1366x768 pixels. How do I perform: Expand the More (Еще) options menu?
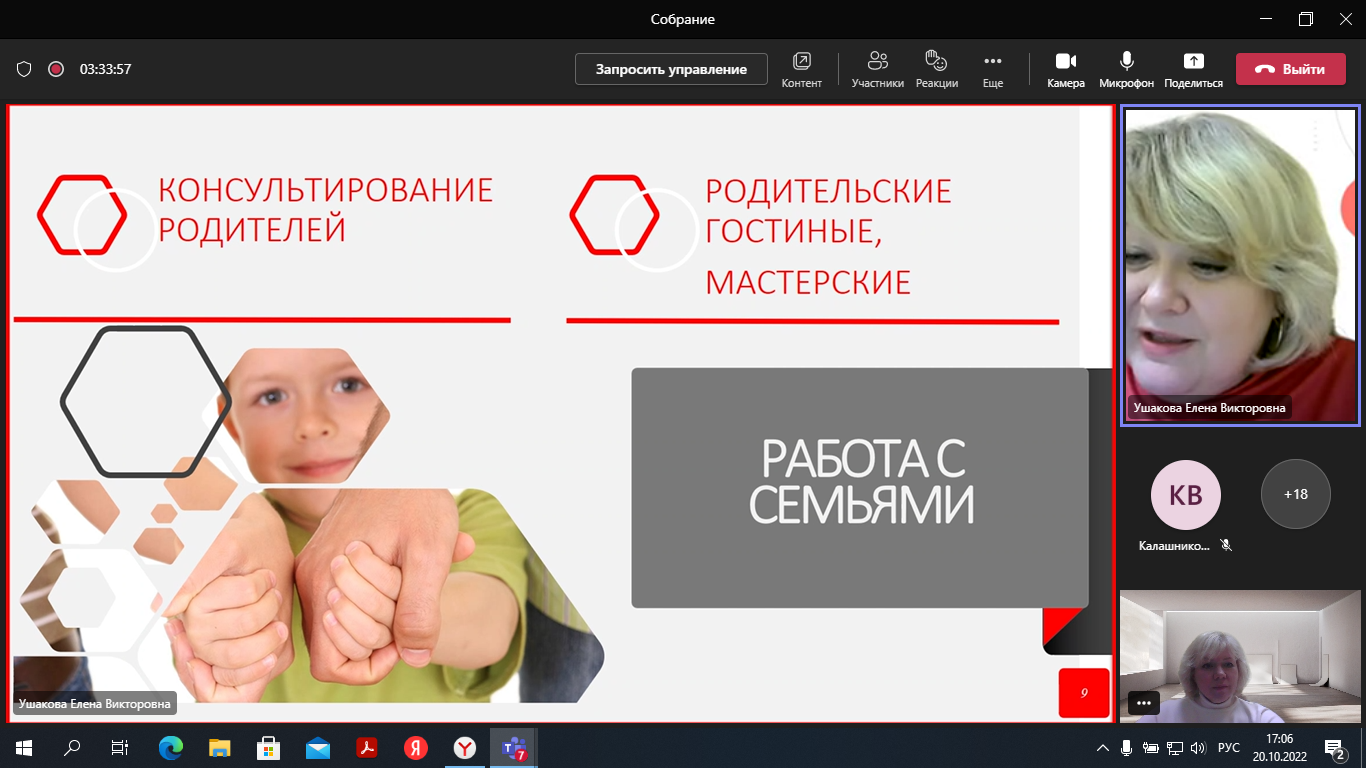(x=992, y=69)
